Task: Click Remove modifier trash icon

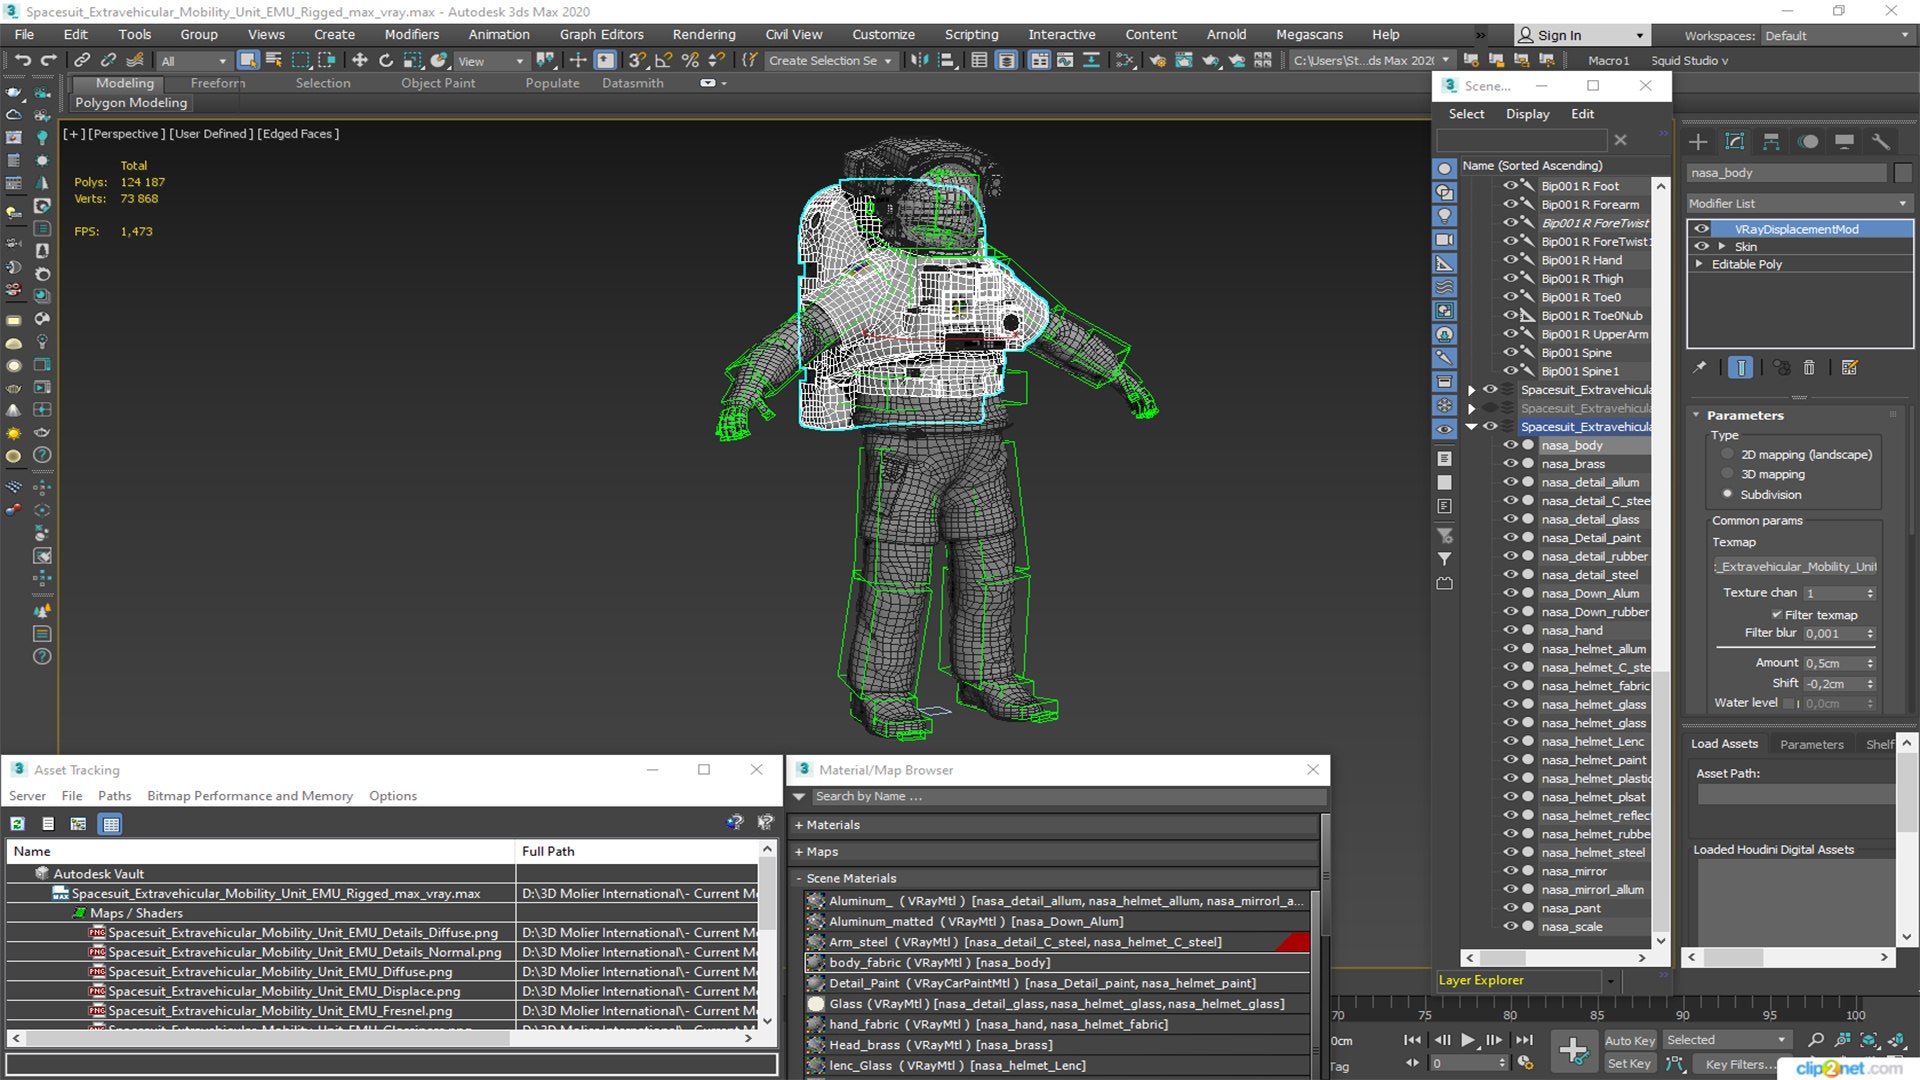Action: [1809, 368]
